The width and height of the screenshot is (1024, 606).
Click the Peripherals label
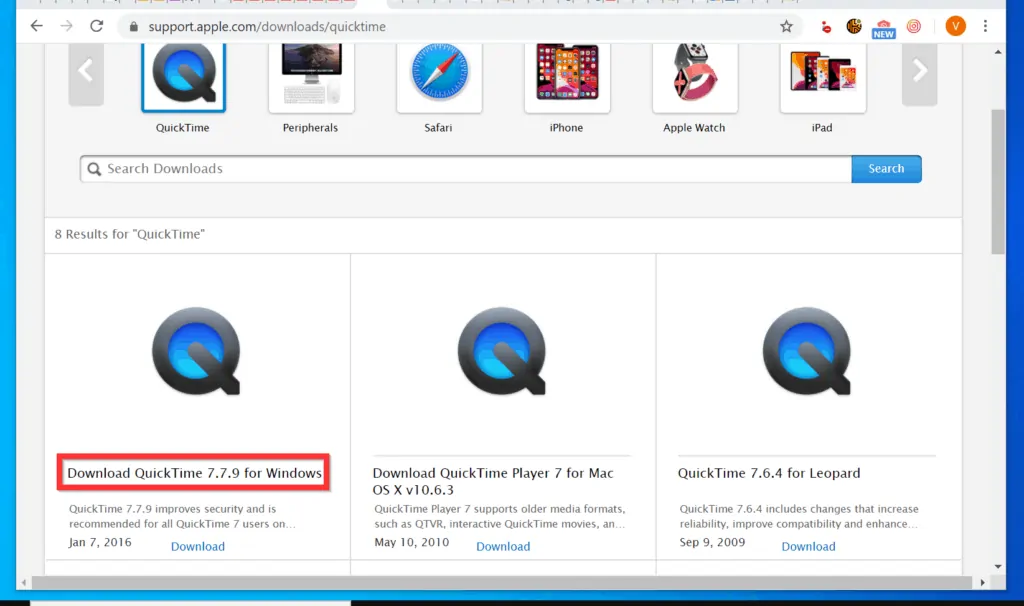310,128
